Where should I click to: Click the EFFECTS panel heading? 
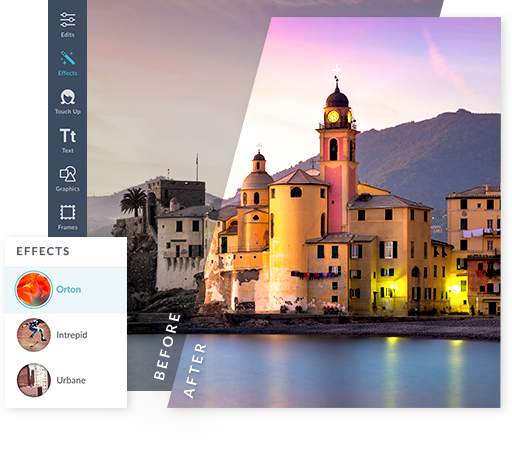pyautogui.click(x=43, y=251)
